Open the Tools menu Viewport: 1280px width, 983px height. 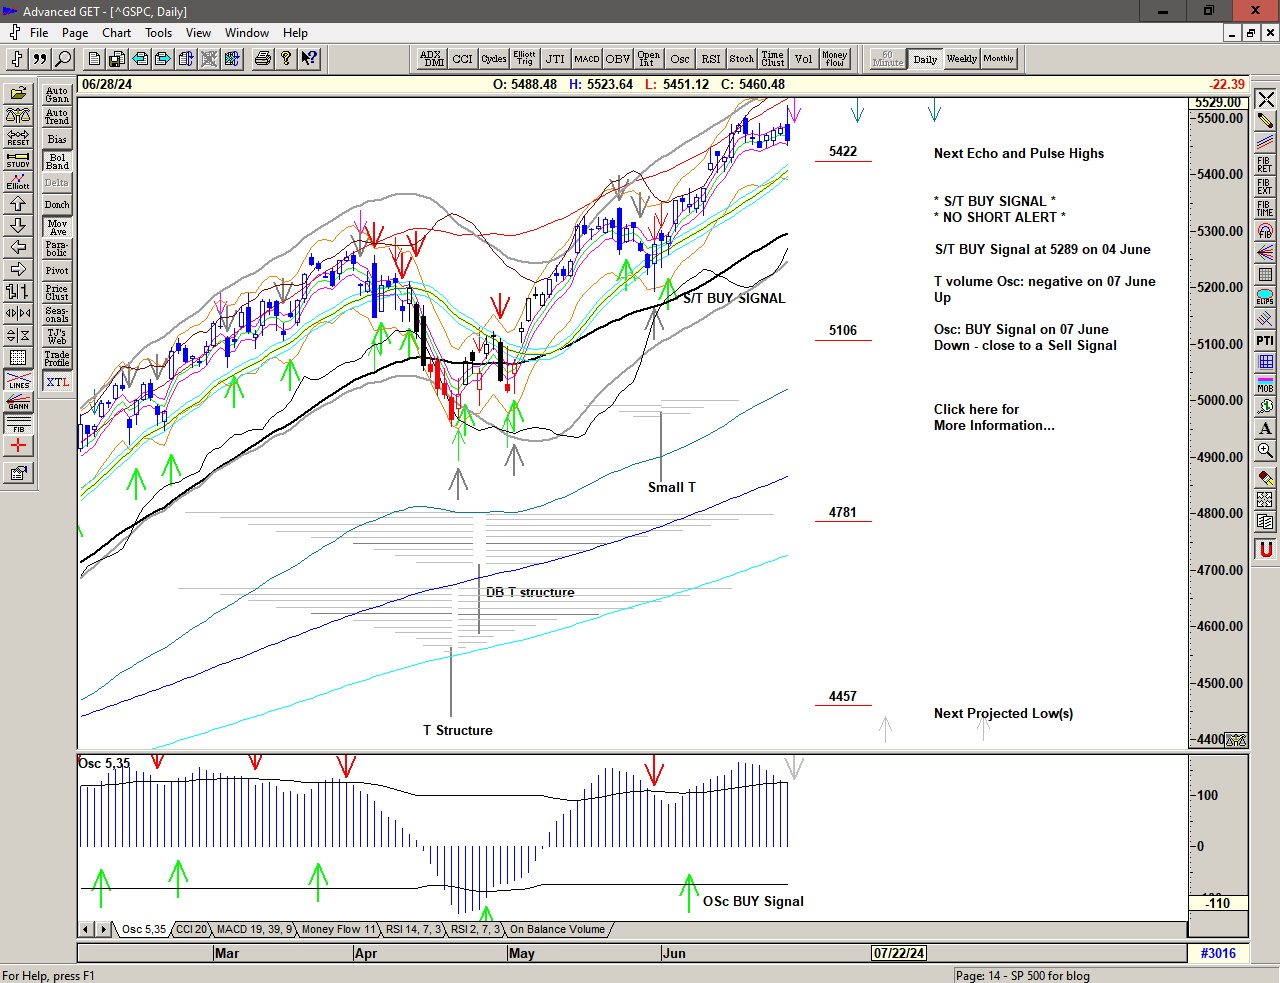pos(158,33)
